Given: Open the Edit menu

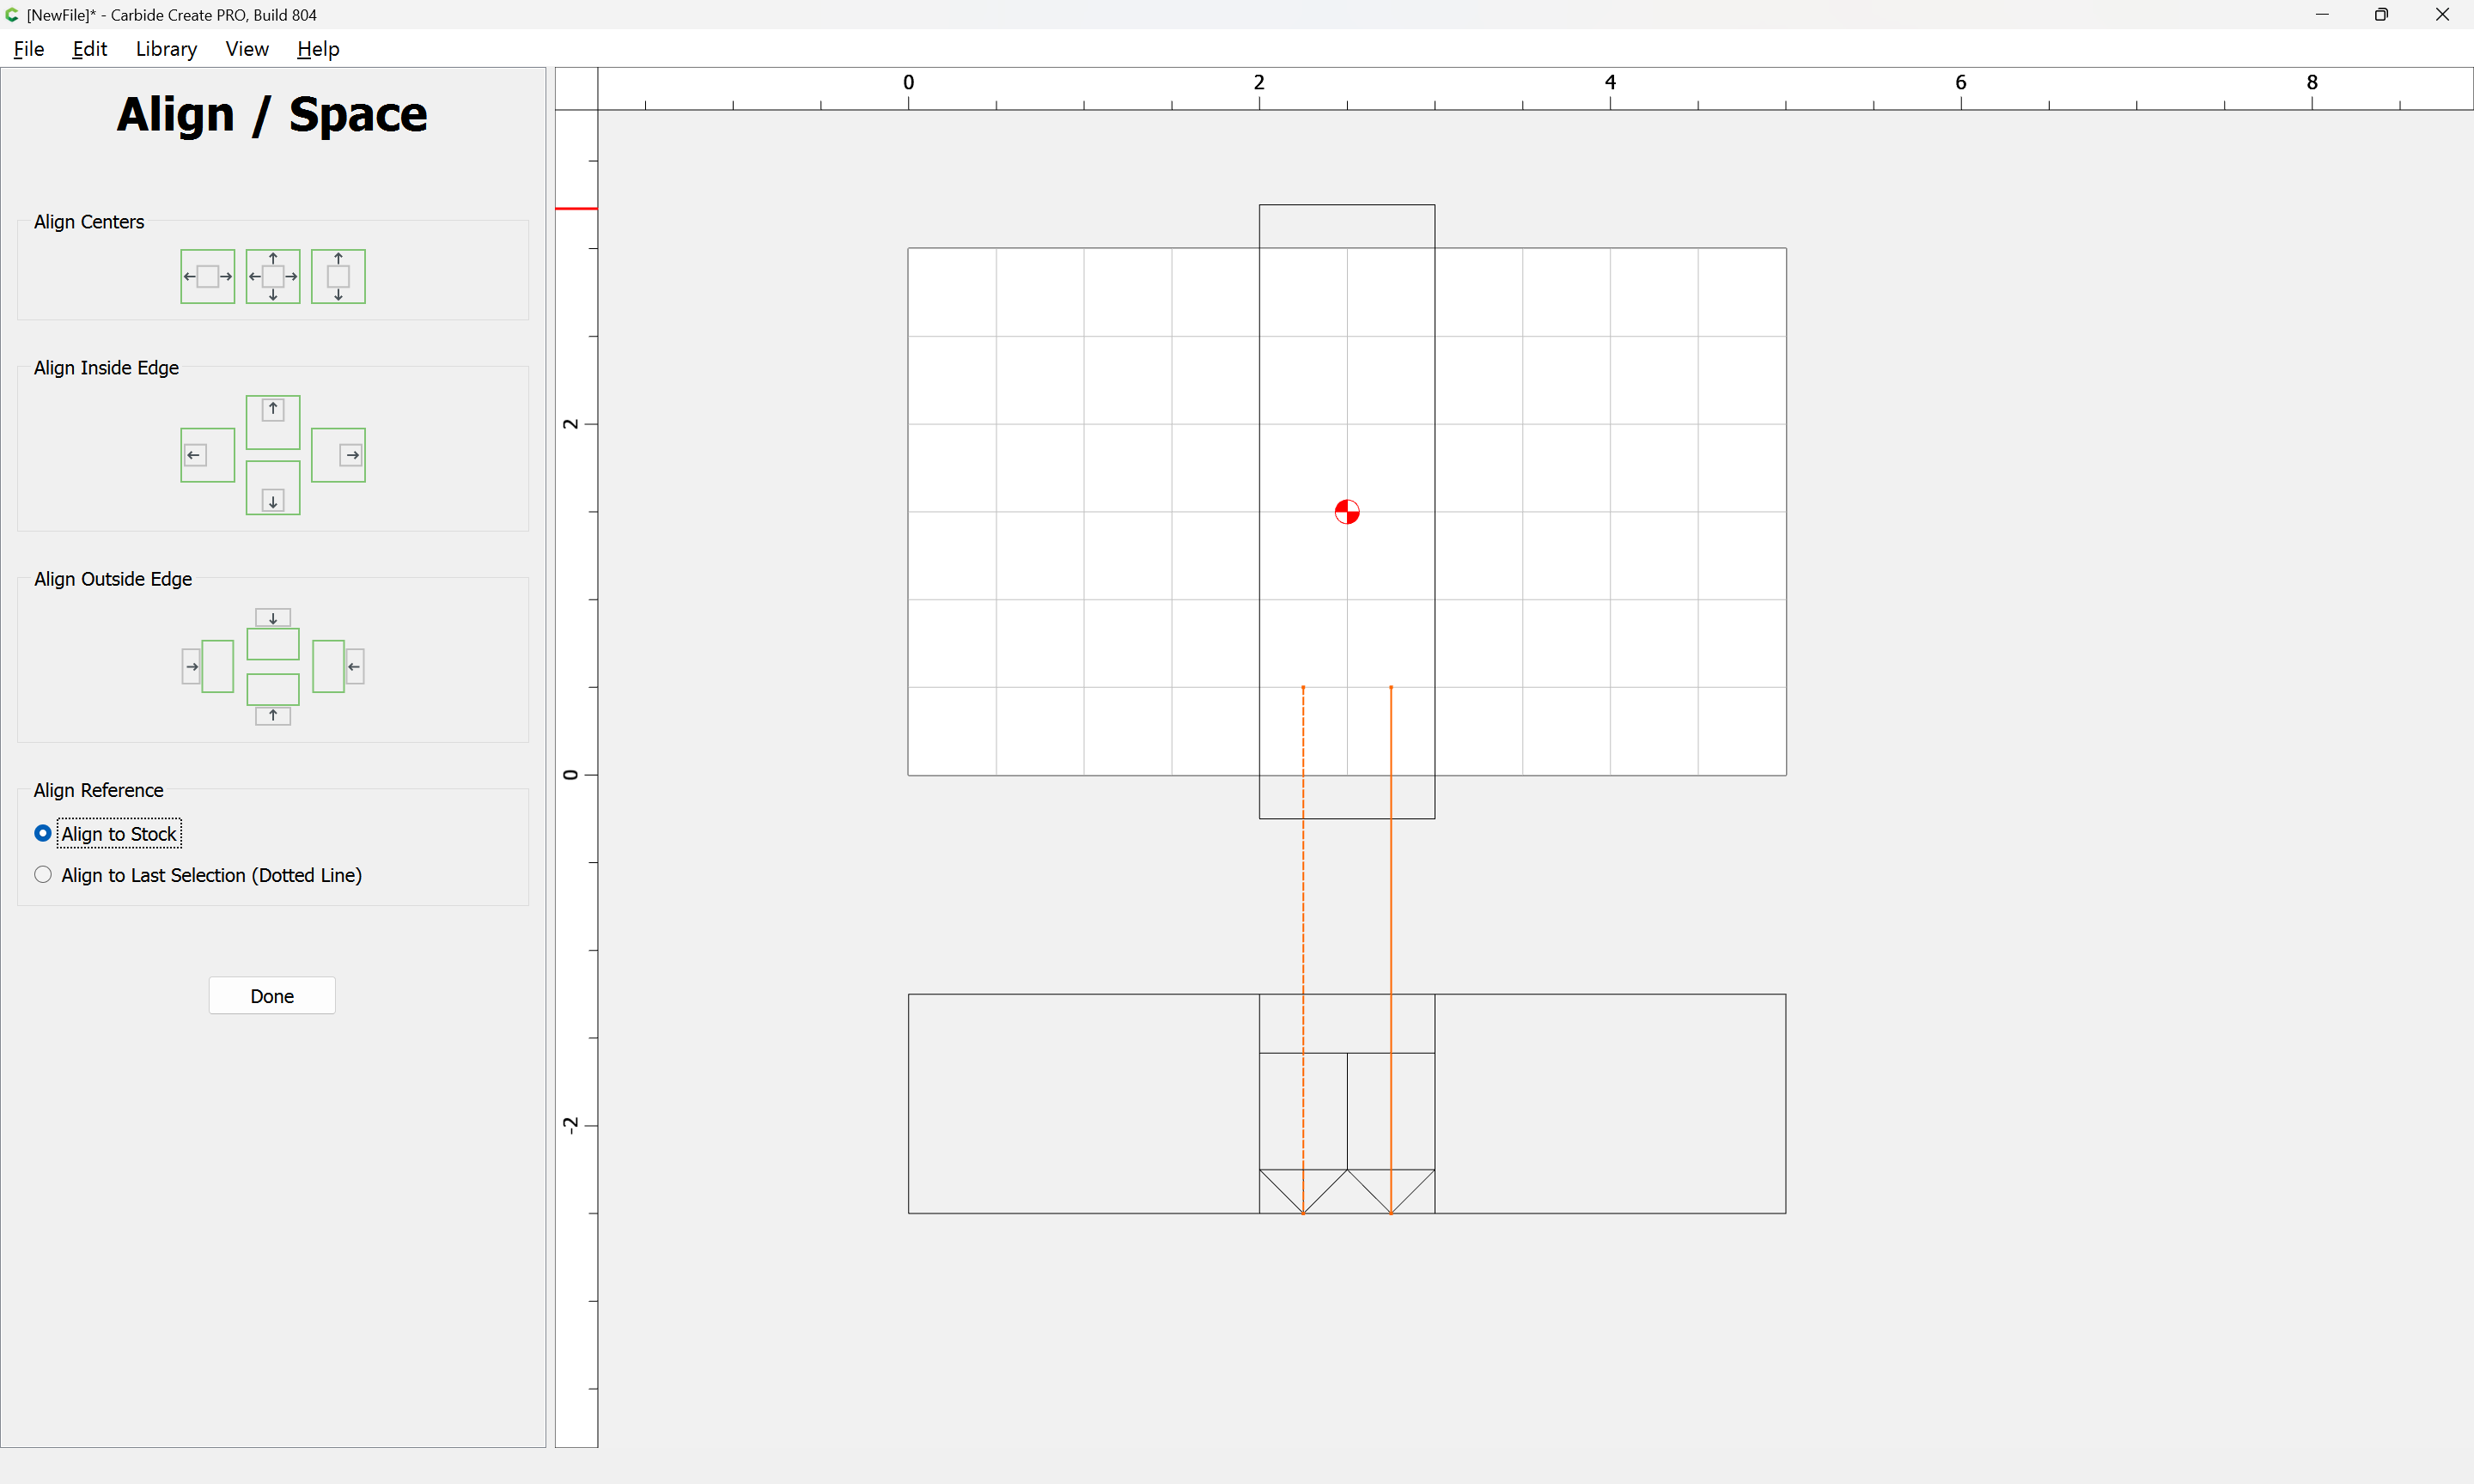Looking at the screenshot, I should (x=89, y=49).
